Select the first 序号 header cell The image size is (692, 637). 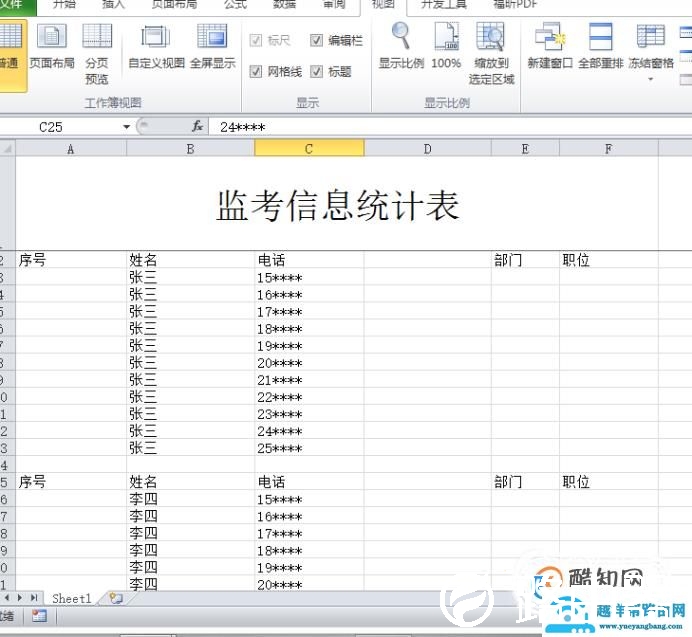click(71, 260)
